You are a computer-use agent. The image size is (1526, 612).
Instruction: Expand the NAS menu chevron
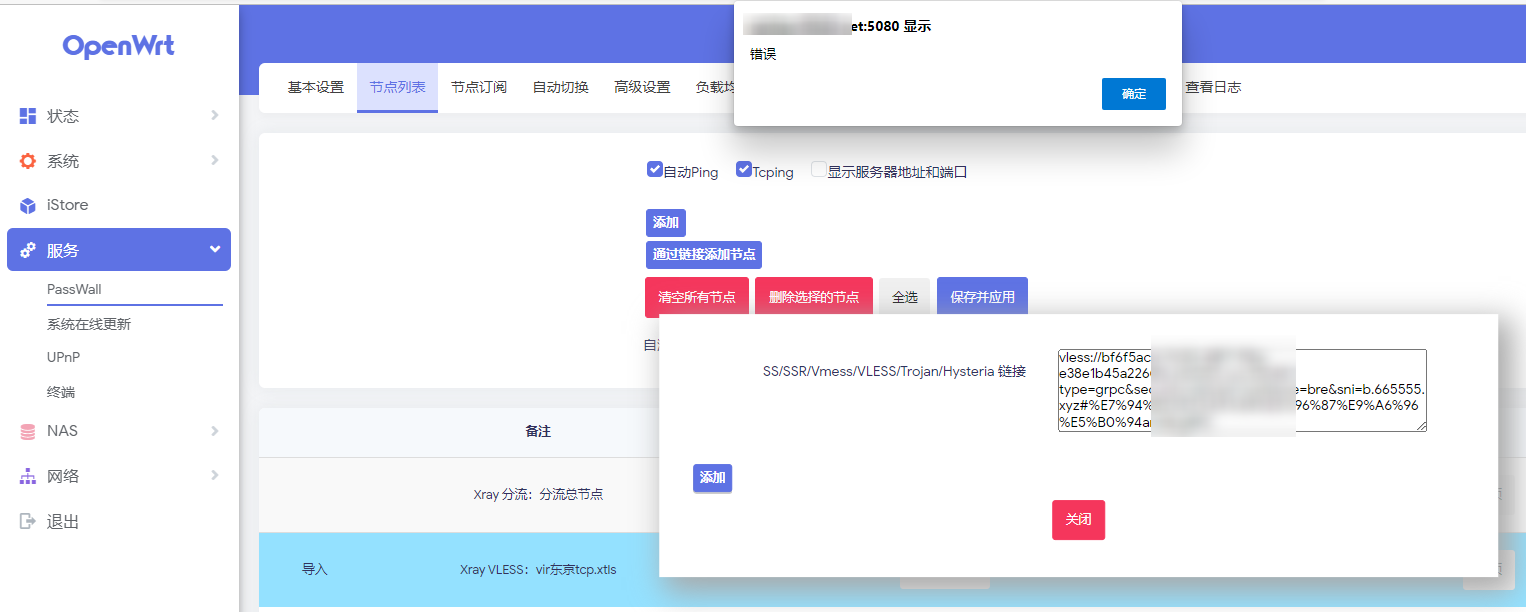pyautogui.click(x=214, y=431)
